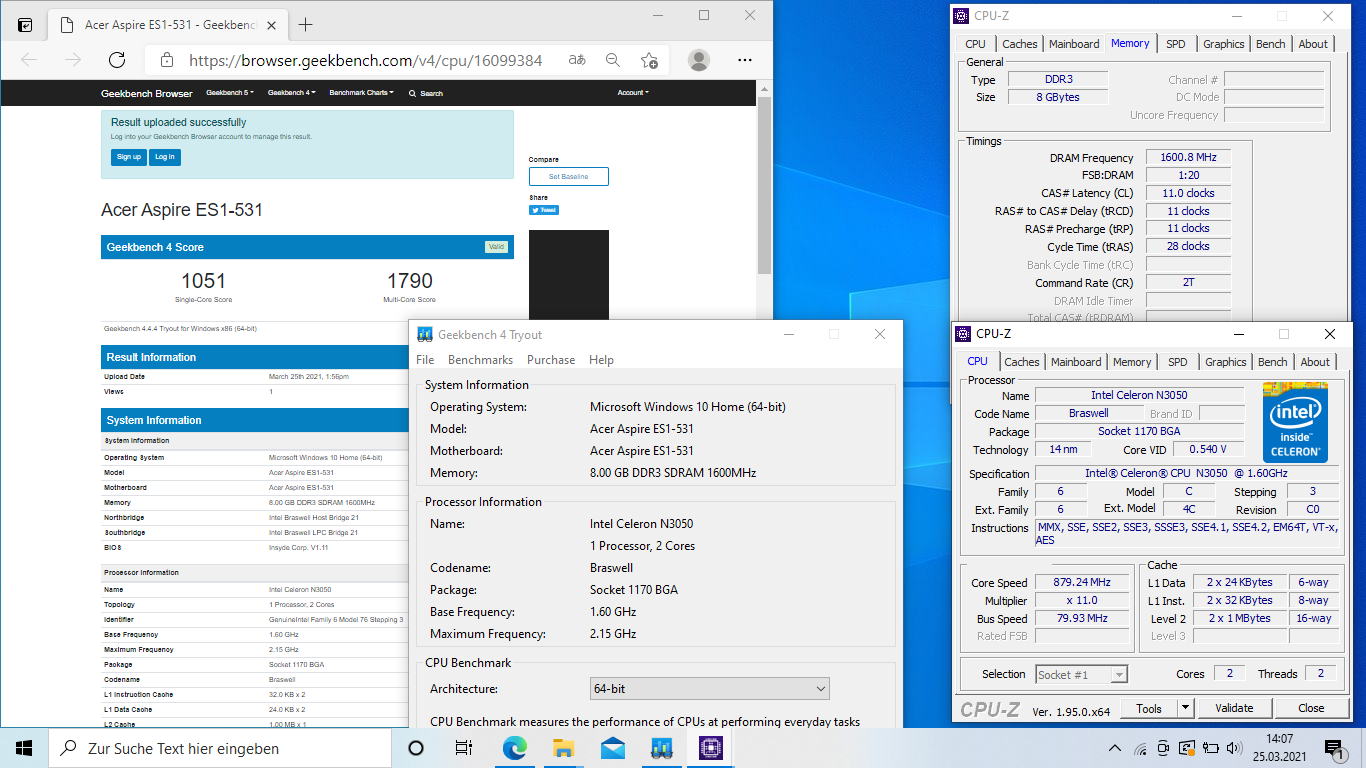Switch to Mainboard tab in upper CPU-Z window
Screen dimensions: 1366x768
1074,44
